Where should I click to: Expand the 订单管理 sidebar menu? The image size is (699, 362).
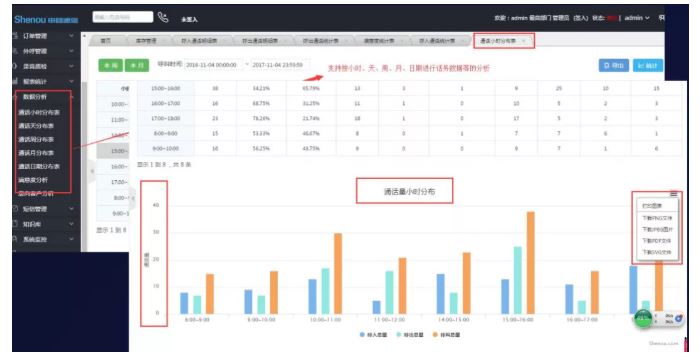[x=43, y=36]
